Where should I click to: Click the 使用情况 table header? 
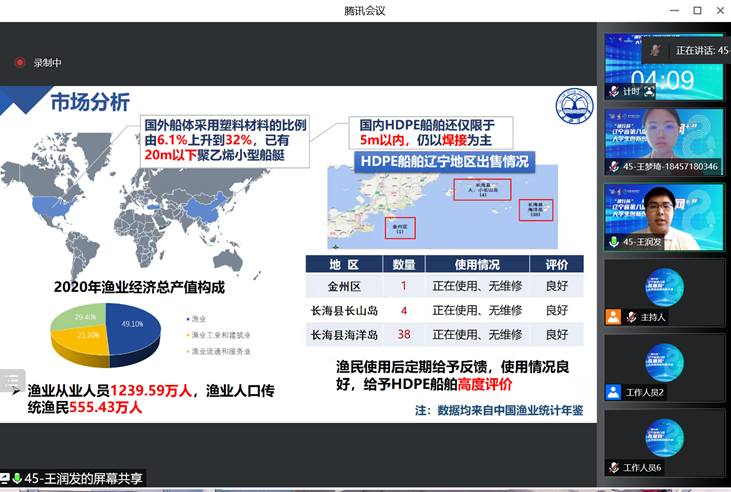tap(477, 264)
